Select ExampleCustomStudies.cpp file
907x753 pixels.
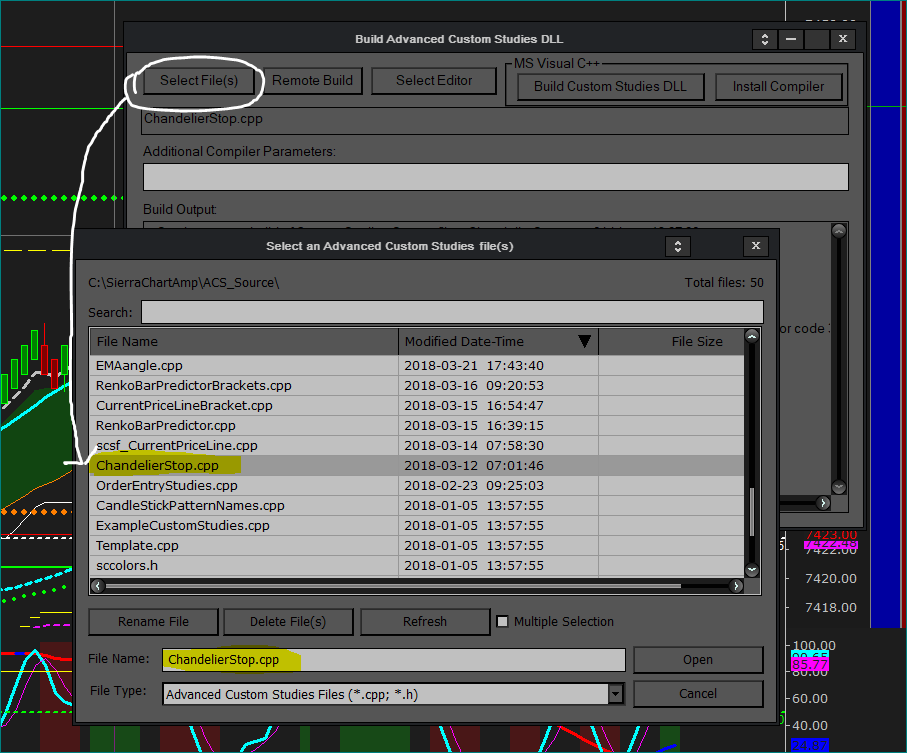417,526
